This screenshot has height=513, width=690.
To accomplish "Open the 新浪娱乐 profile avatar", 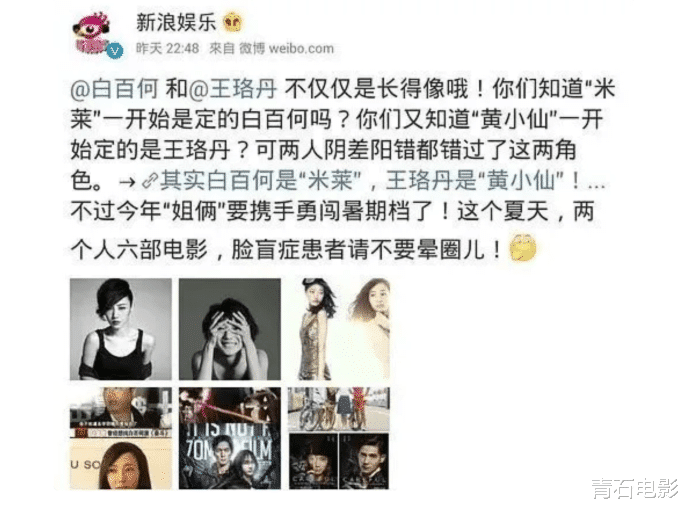I will tap(92, 34).
